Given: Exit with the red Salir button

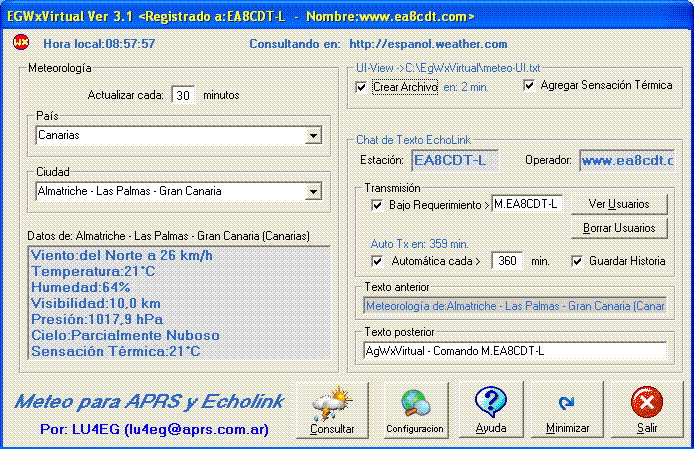Looking at the screenshot, I should 647,410.
